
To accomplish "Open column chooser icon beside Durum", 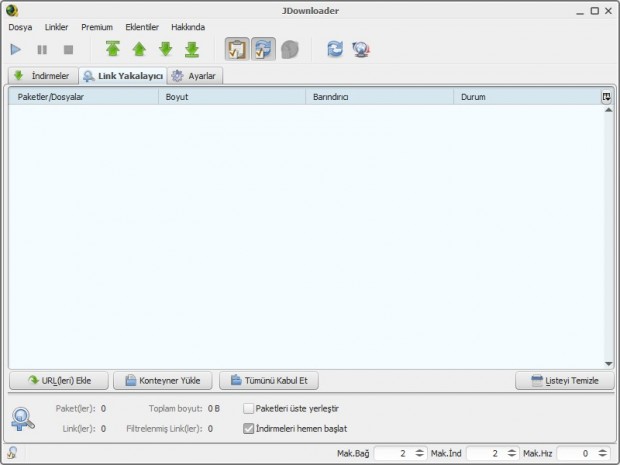I will tap(607, 97).
